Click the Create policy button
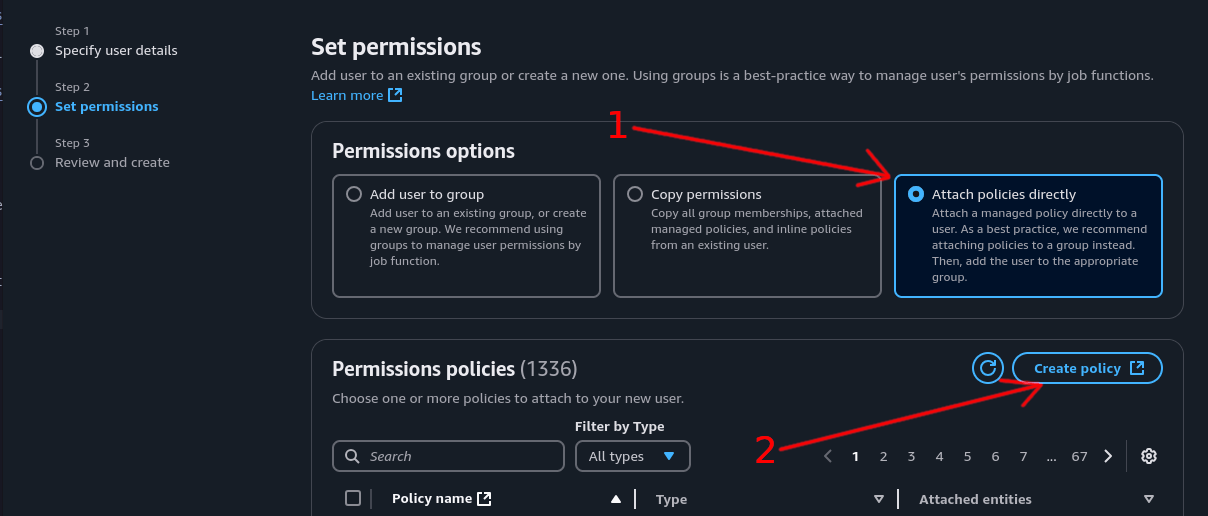The image size is (1208, 516). point(1087,368)
